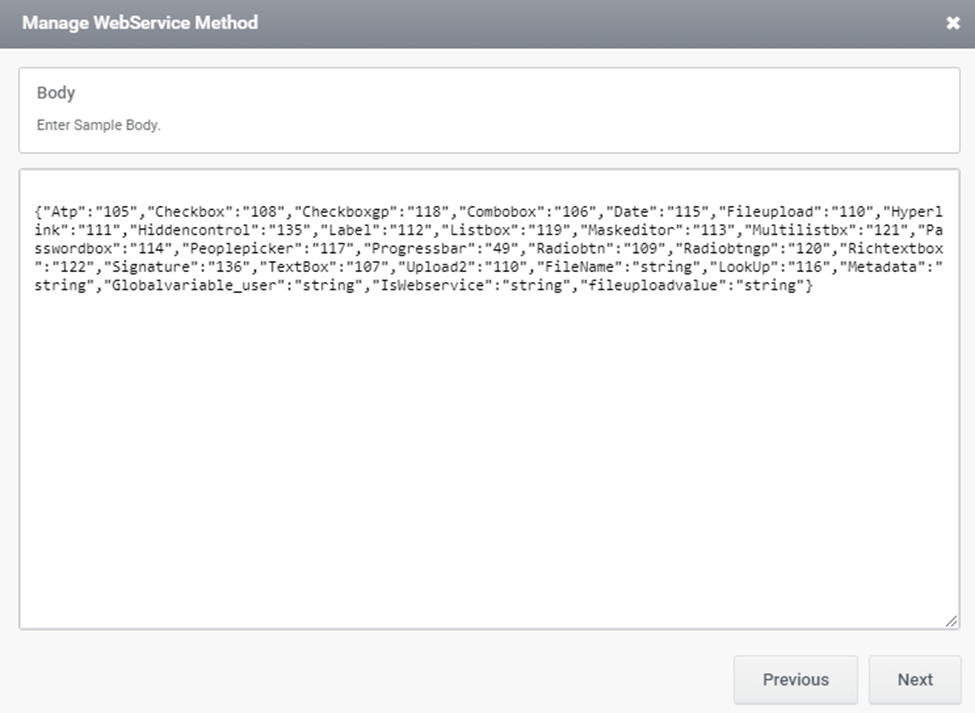Place cursor on "Progressbar" key in body
975x713 pixels.
pos(418,249)
